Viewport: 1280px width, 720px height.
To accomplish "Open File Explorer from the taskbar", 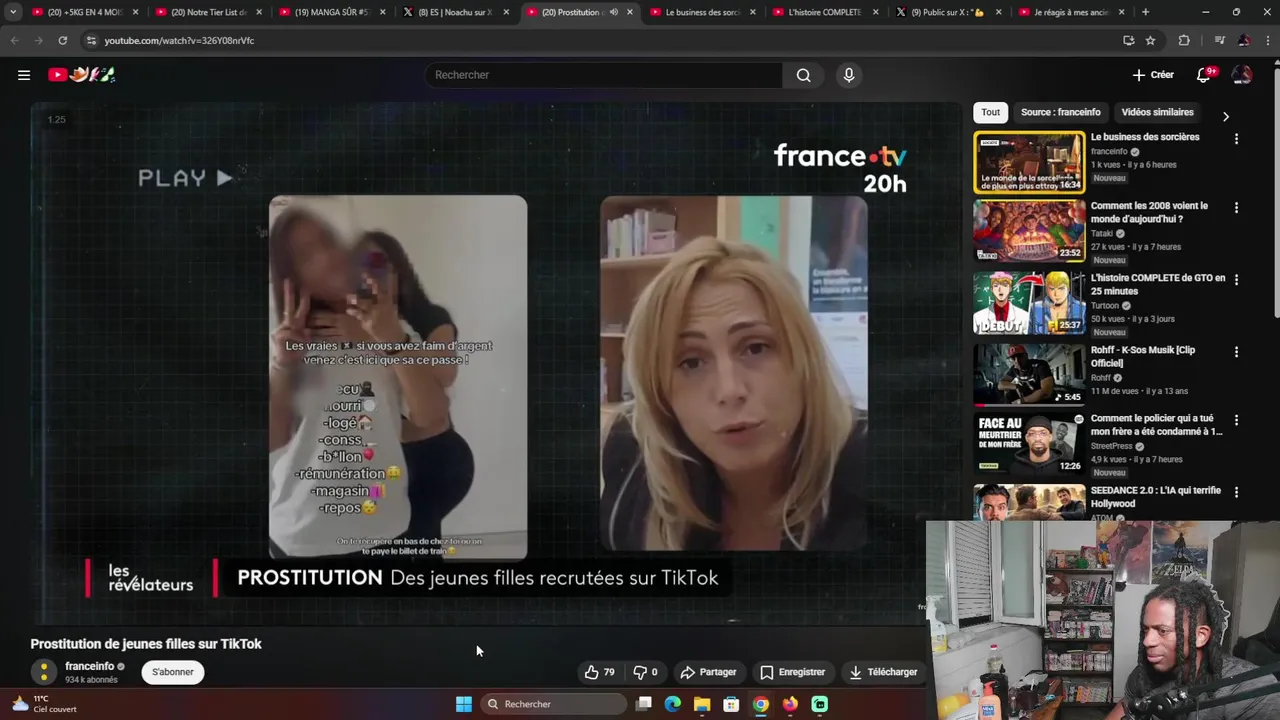I will 702,704.
